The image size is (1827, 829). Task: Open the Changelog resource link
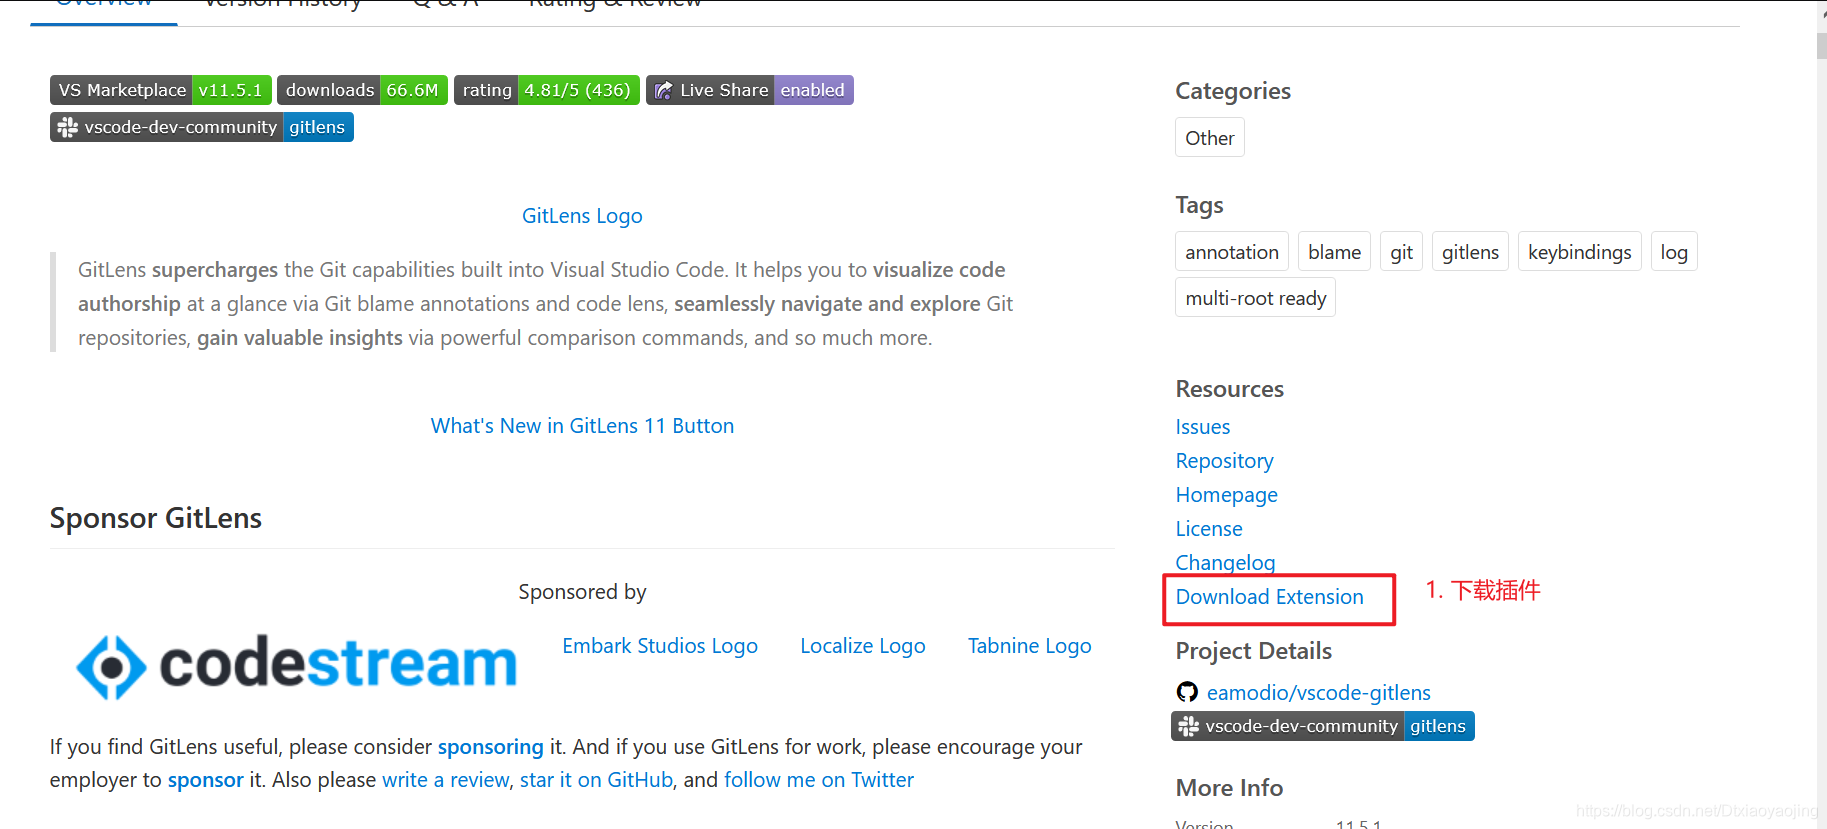tap(1226, 563)
